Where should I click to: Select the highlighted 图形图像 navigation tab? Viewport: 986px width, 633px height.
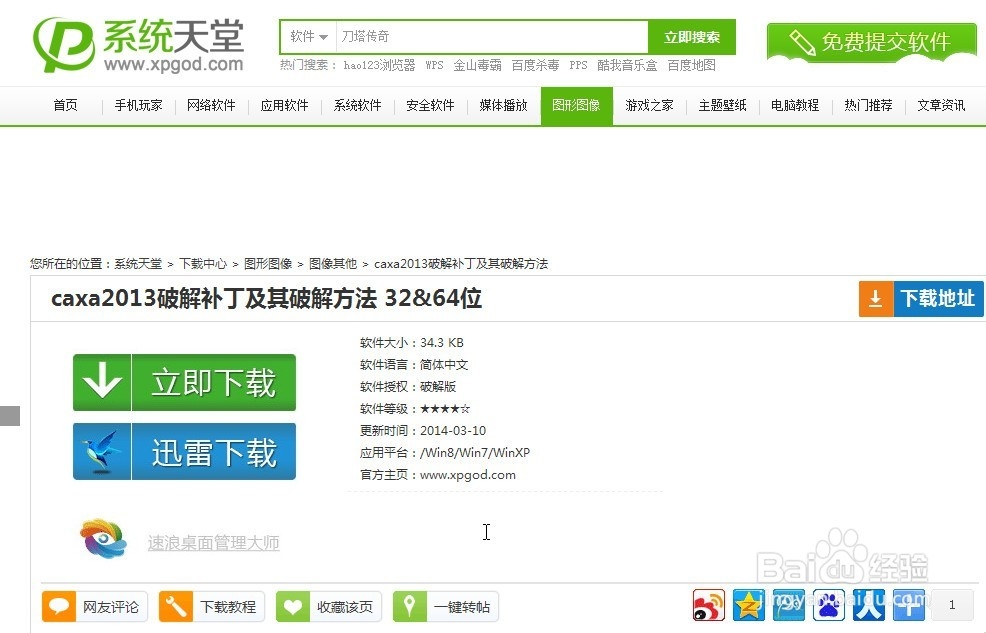(x=577, y=106)
